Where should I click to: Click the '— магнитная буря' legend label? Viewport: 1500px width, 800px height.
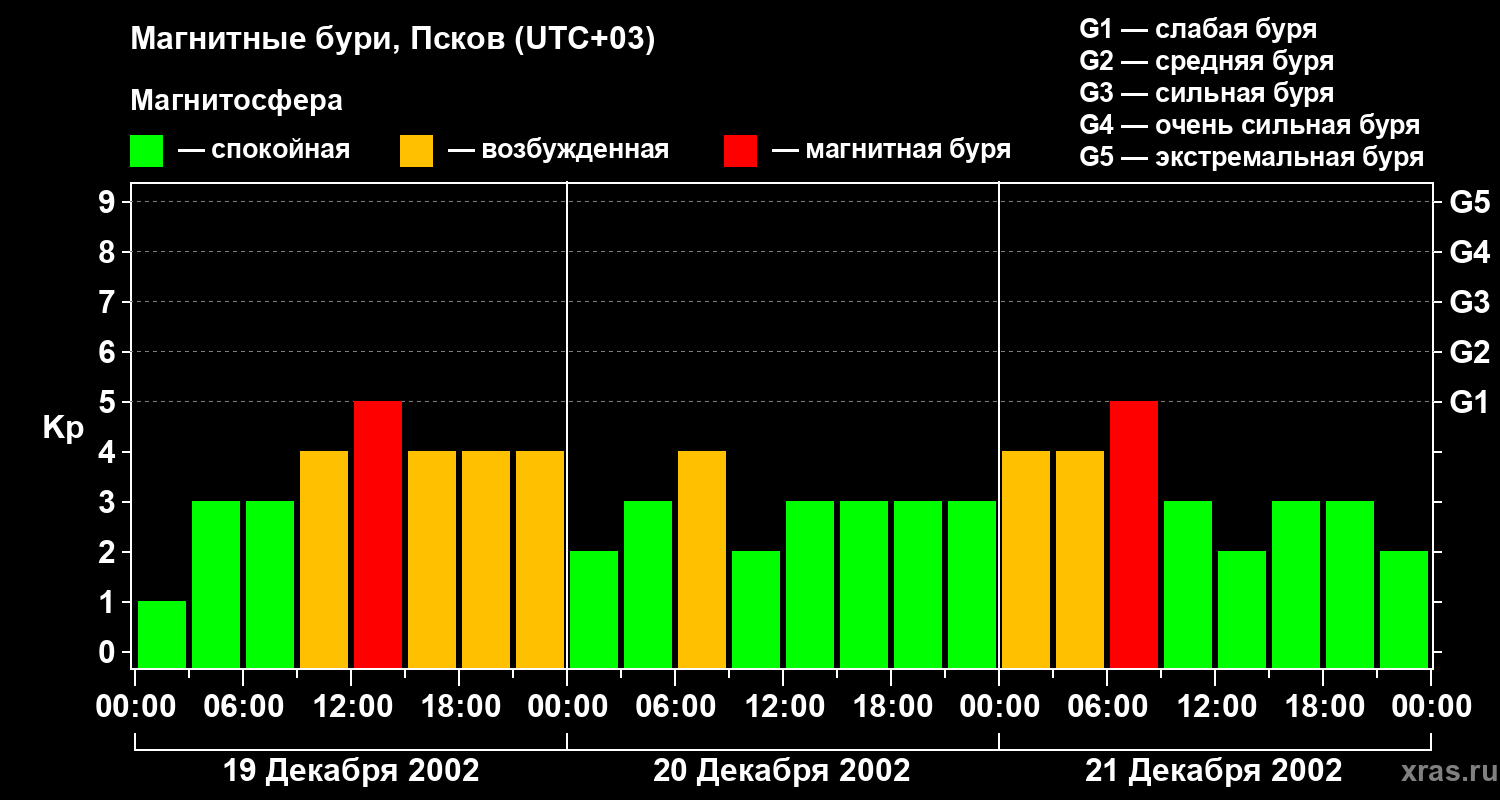pos(891,151)
